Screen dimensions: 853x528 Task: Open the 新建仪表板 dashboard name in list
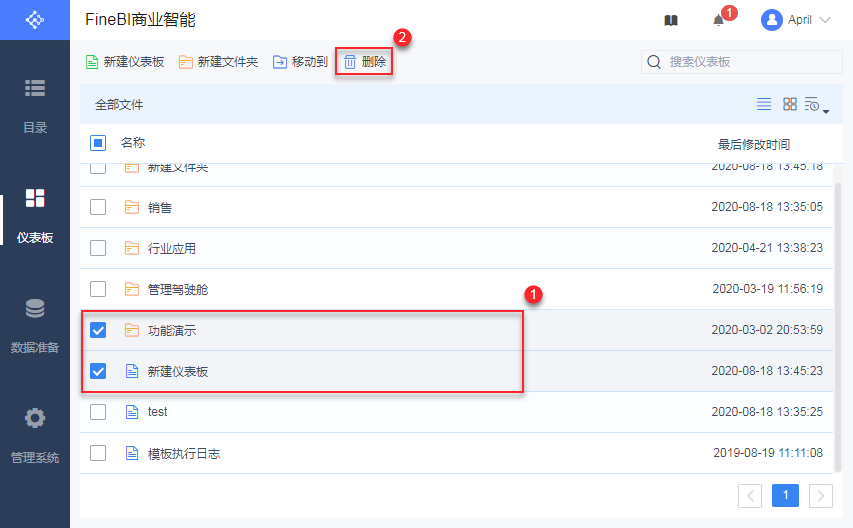[178, 372]
